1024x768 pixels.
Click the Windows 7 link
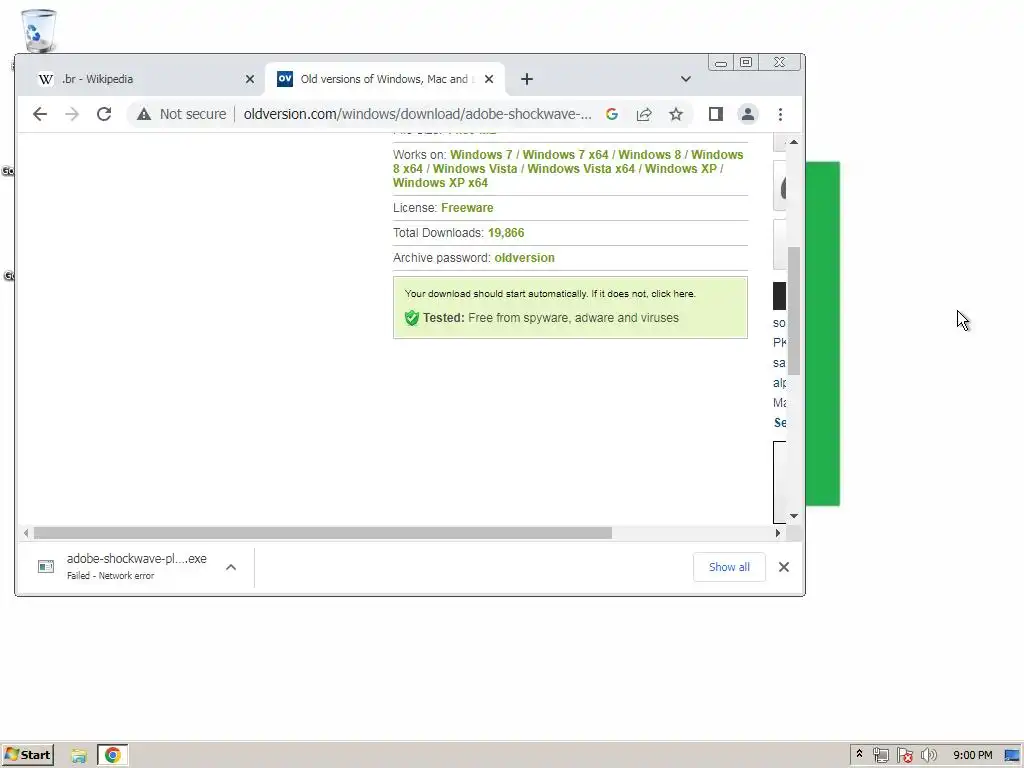click(x=481, y=155)
